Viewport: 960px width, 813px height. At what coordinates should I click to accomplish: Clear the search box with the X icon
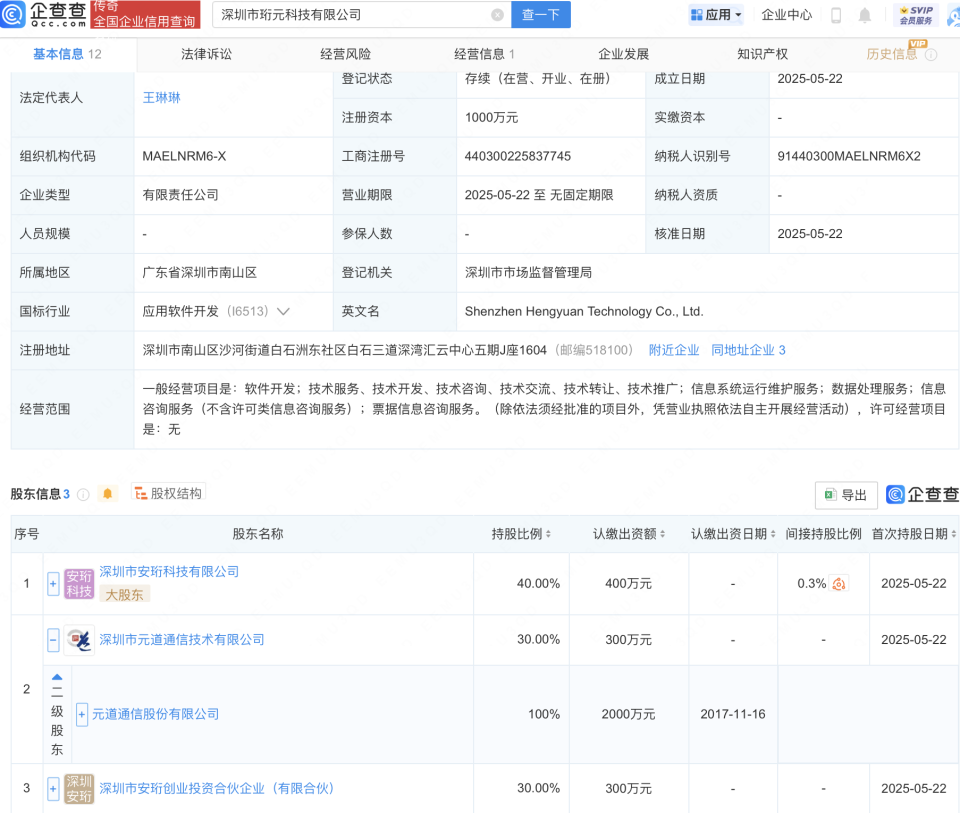tap(497, 15)
